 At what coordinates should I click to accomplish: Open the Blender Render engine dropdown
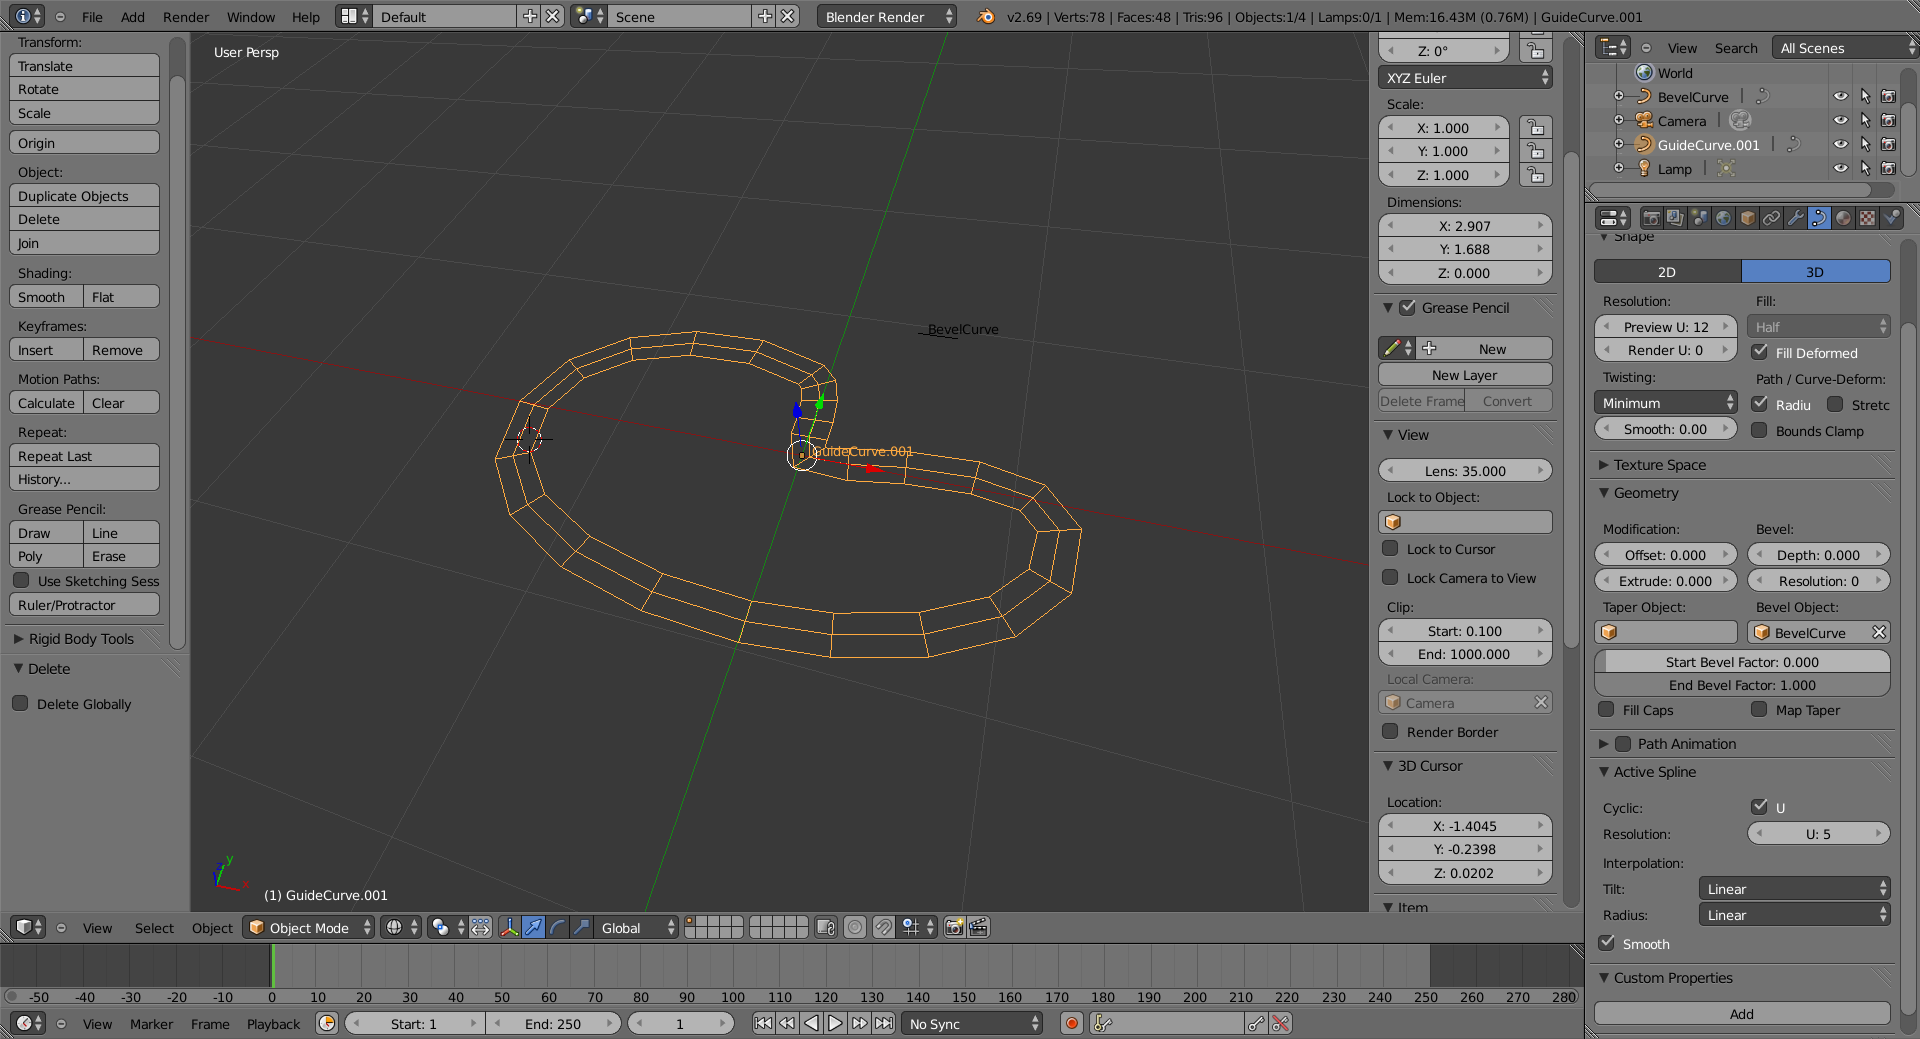[x=886, y=17]
